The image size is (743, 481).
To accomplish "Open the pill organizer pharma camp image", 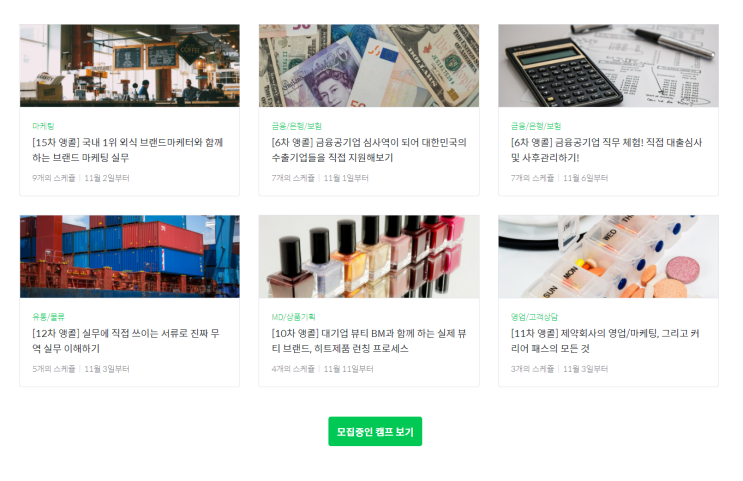I will [x=608, y=256].
